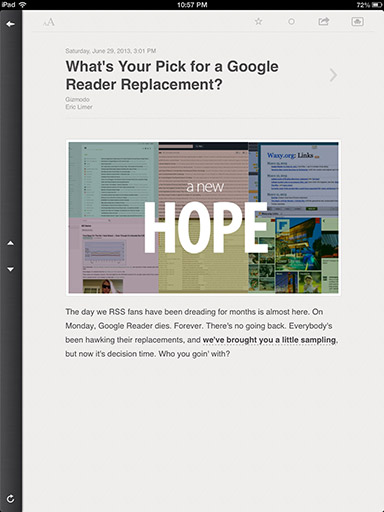Viewport: 384px width, 512px height.
Task: Star this article
Action: (x=258, y=22)
